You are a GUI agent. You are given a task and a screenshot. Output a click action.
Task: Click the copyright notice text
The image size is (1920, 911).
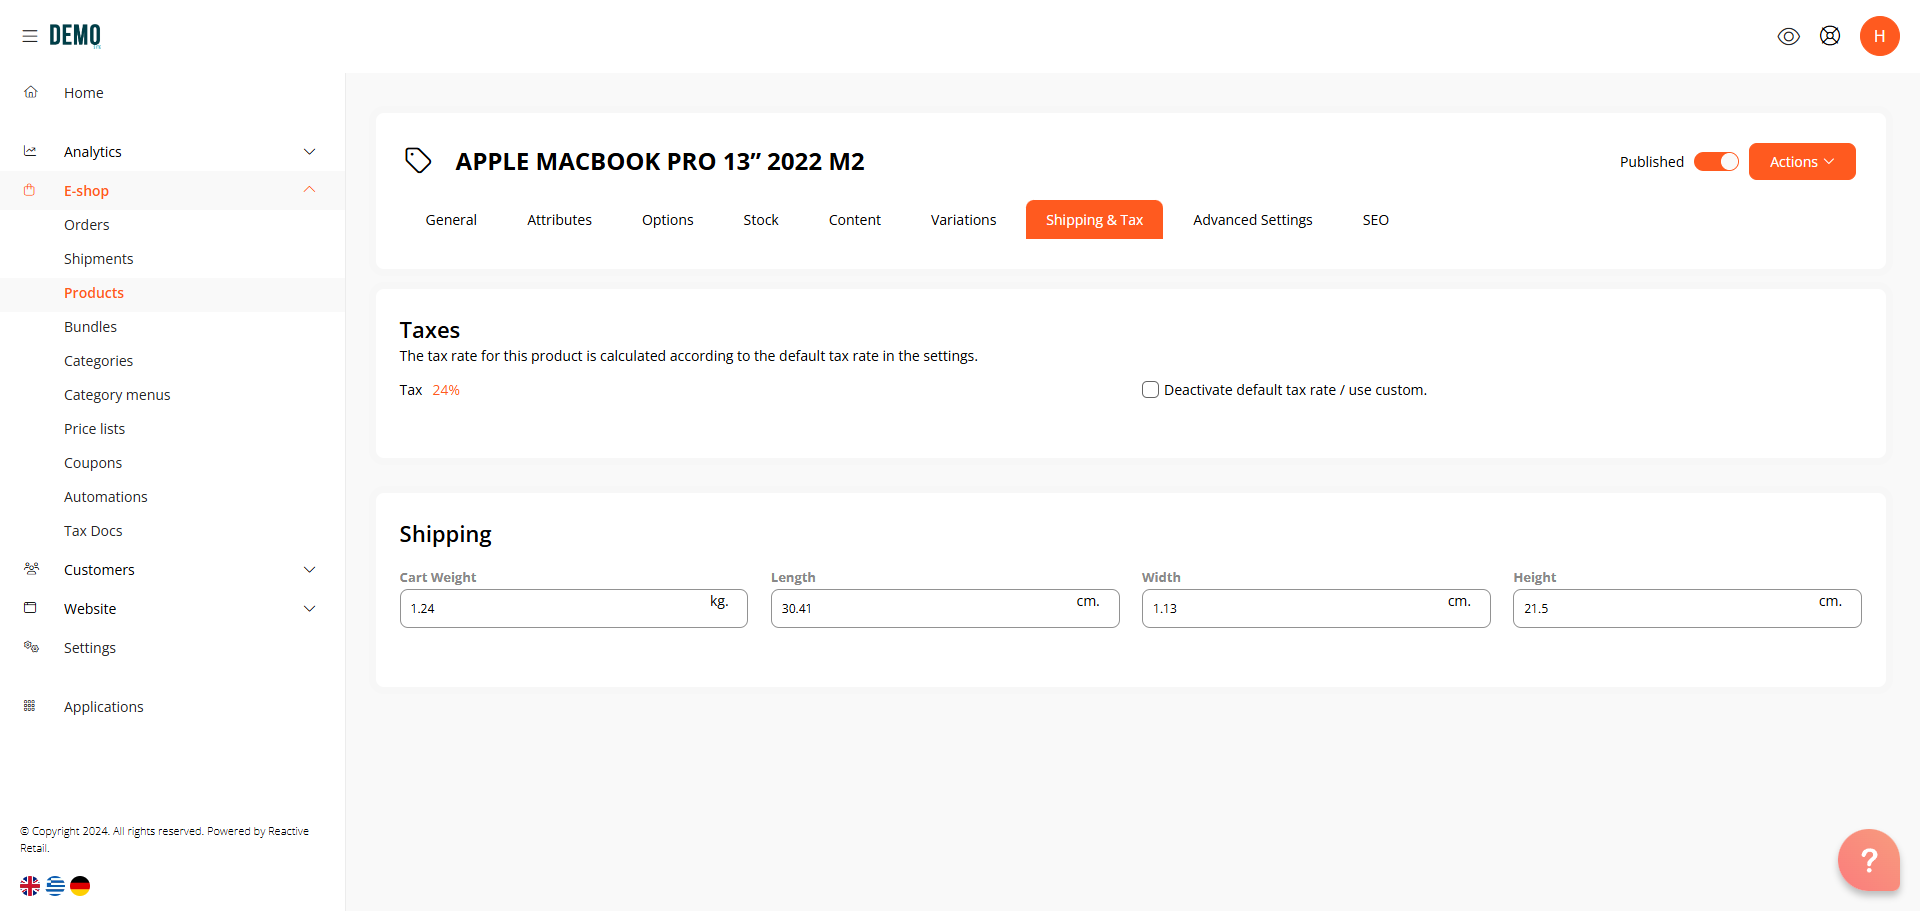[165, 839]
